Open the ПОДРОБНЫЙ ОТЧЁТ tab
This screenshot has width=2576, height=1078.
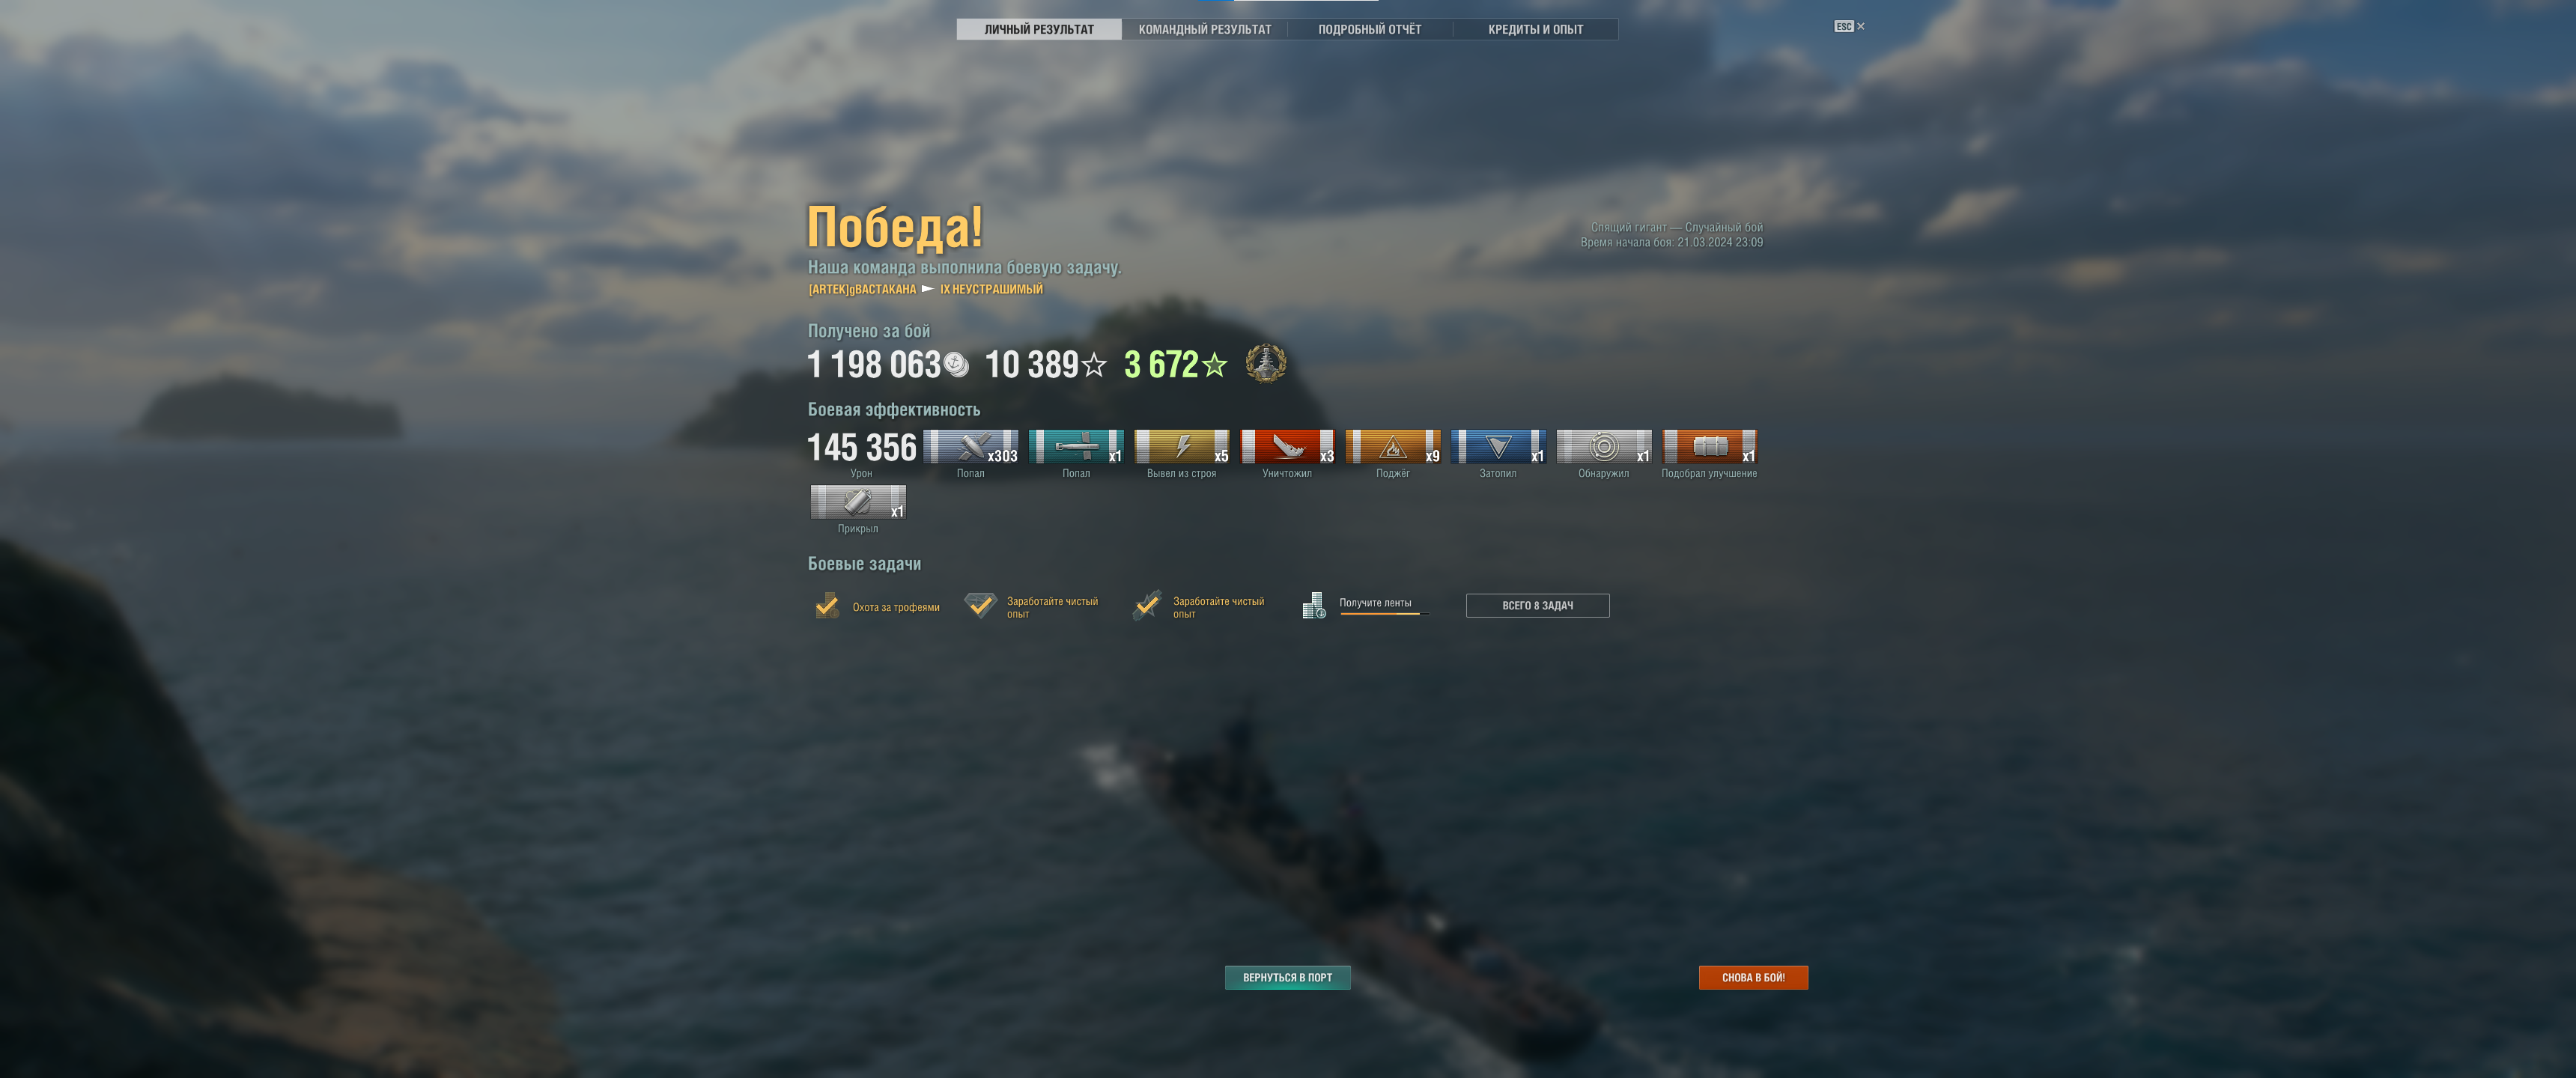click(1369, 29)
